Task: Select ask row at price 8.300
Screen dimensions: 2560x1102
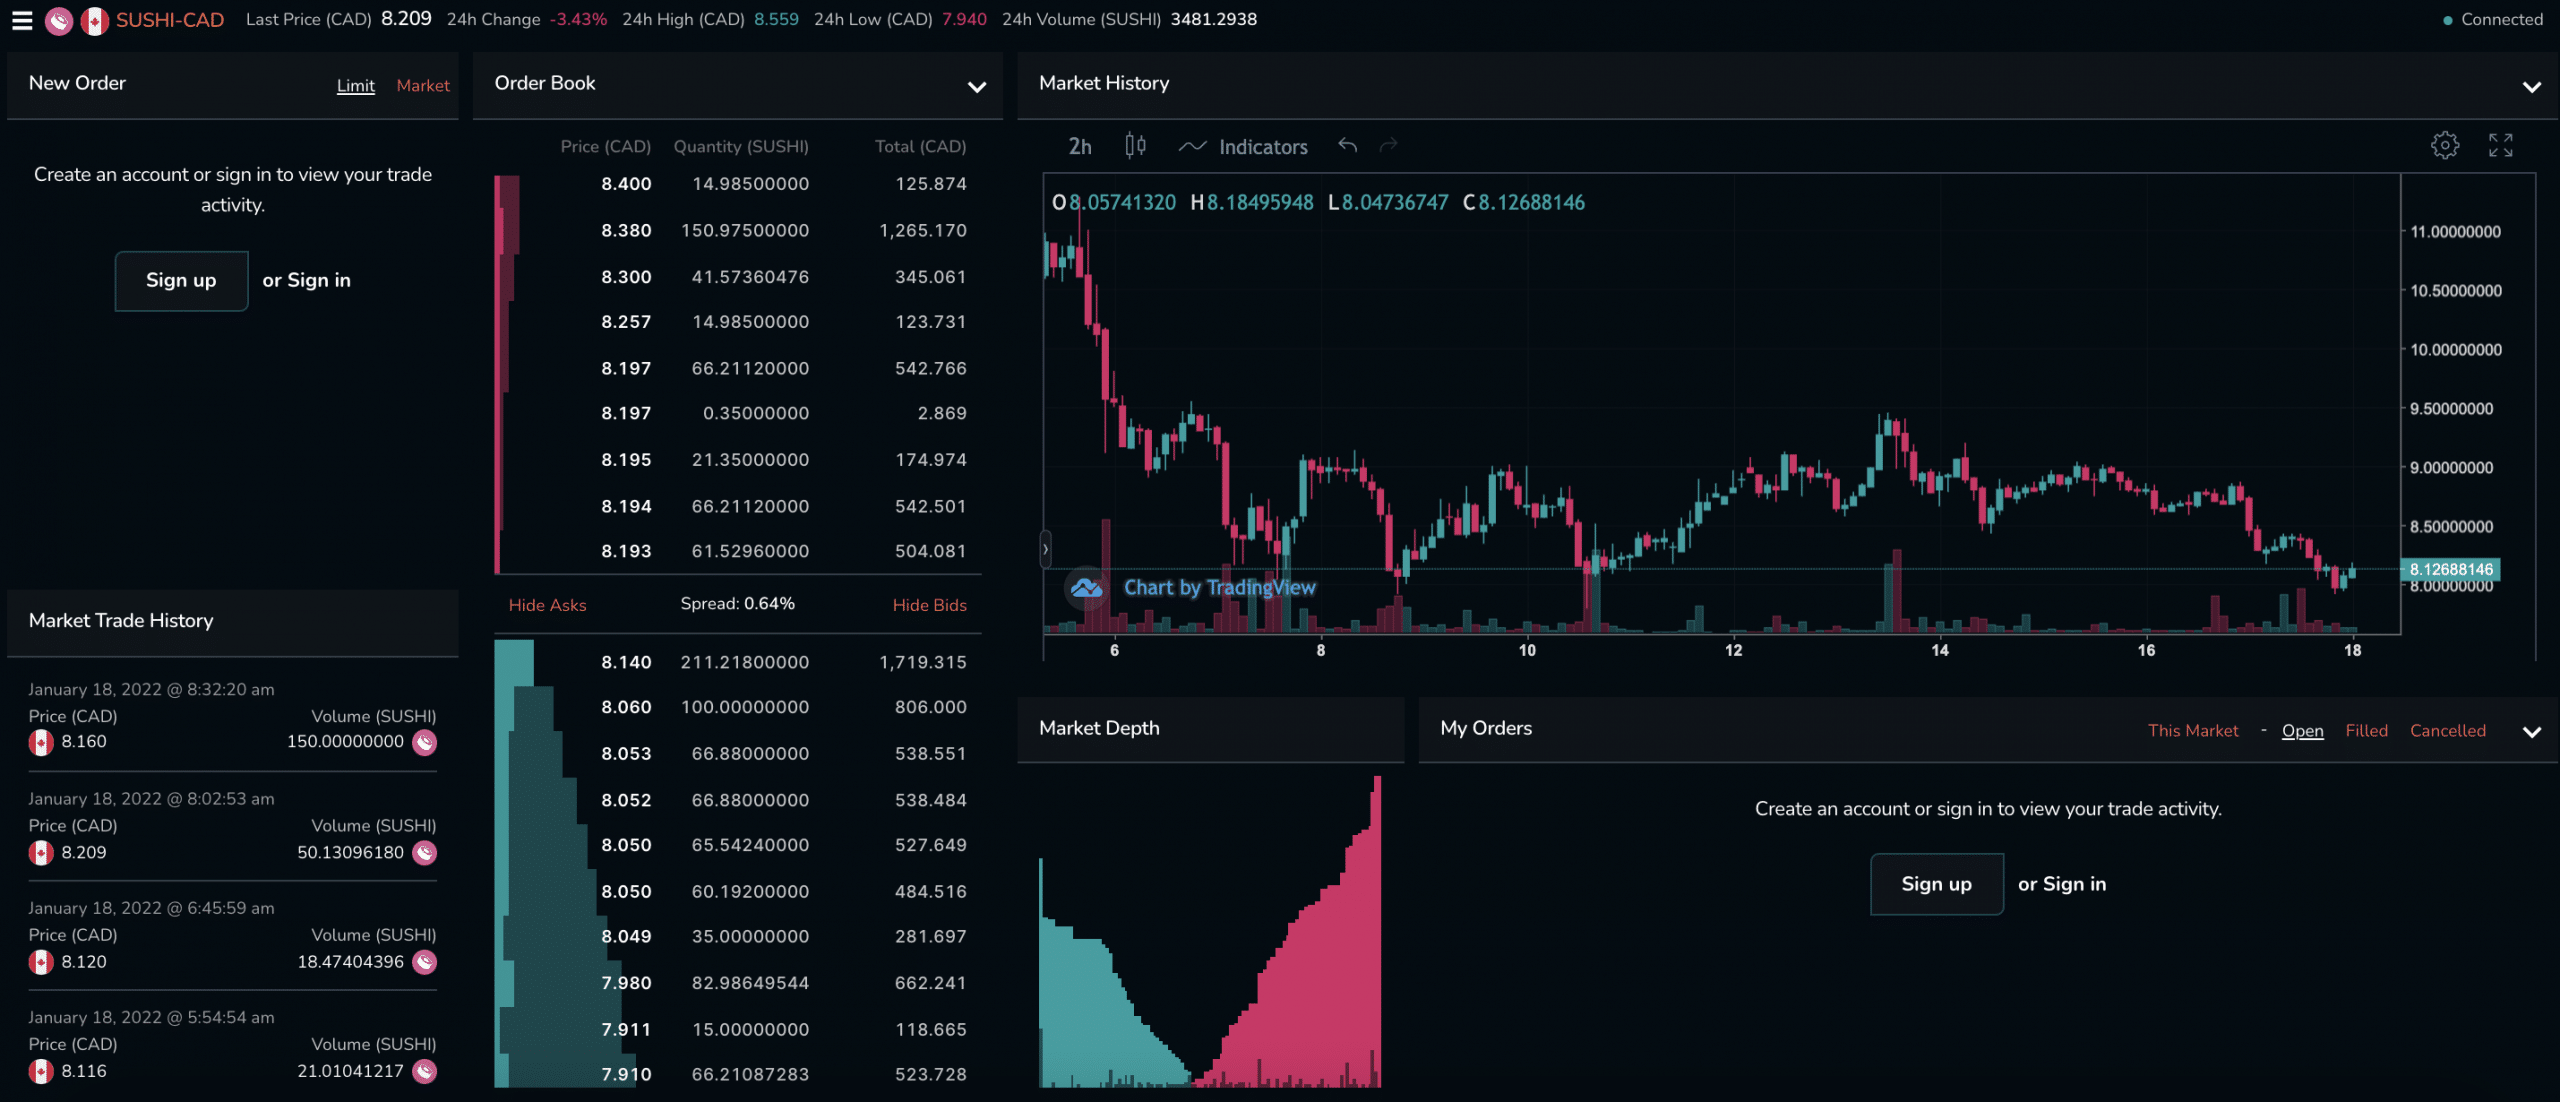Action: coord(738,277)
